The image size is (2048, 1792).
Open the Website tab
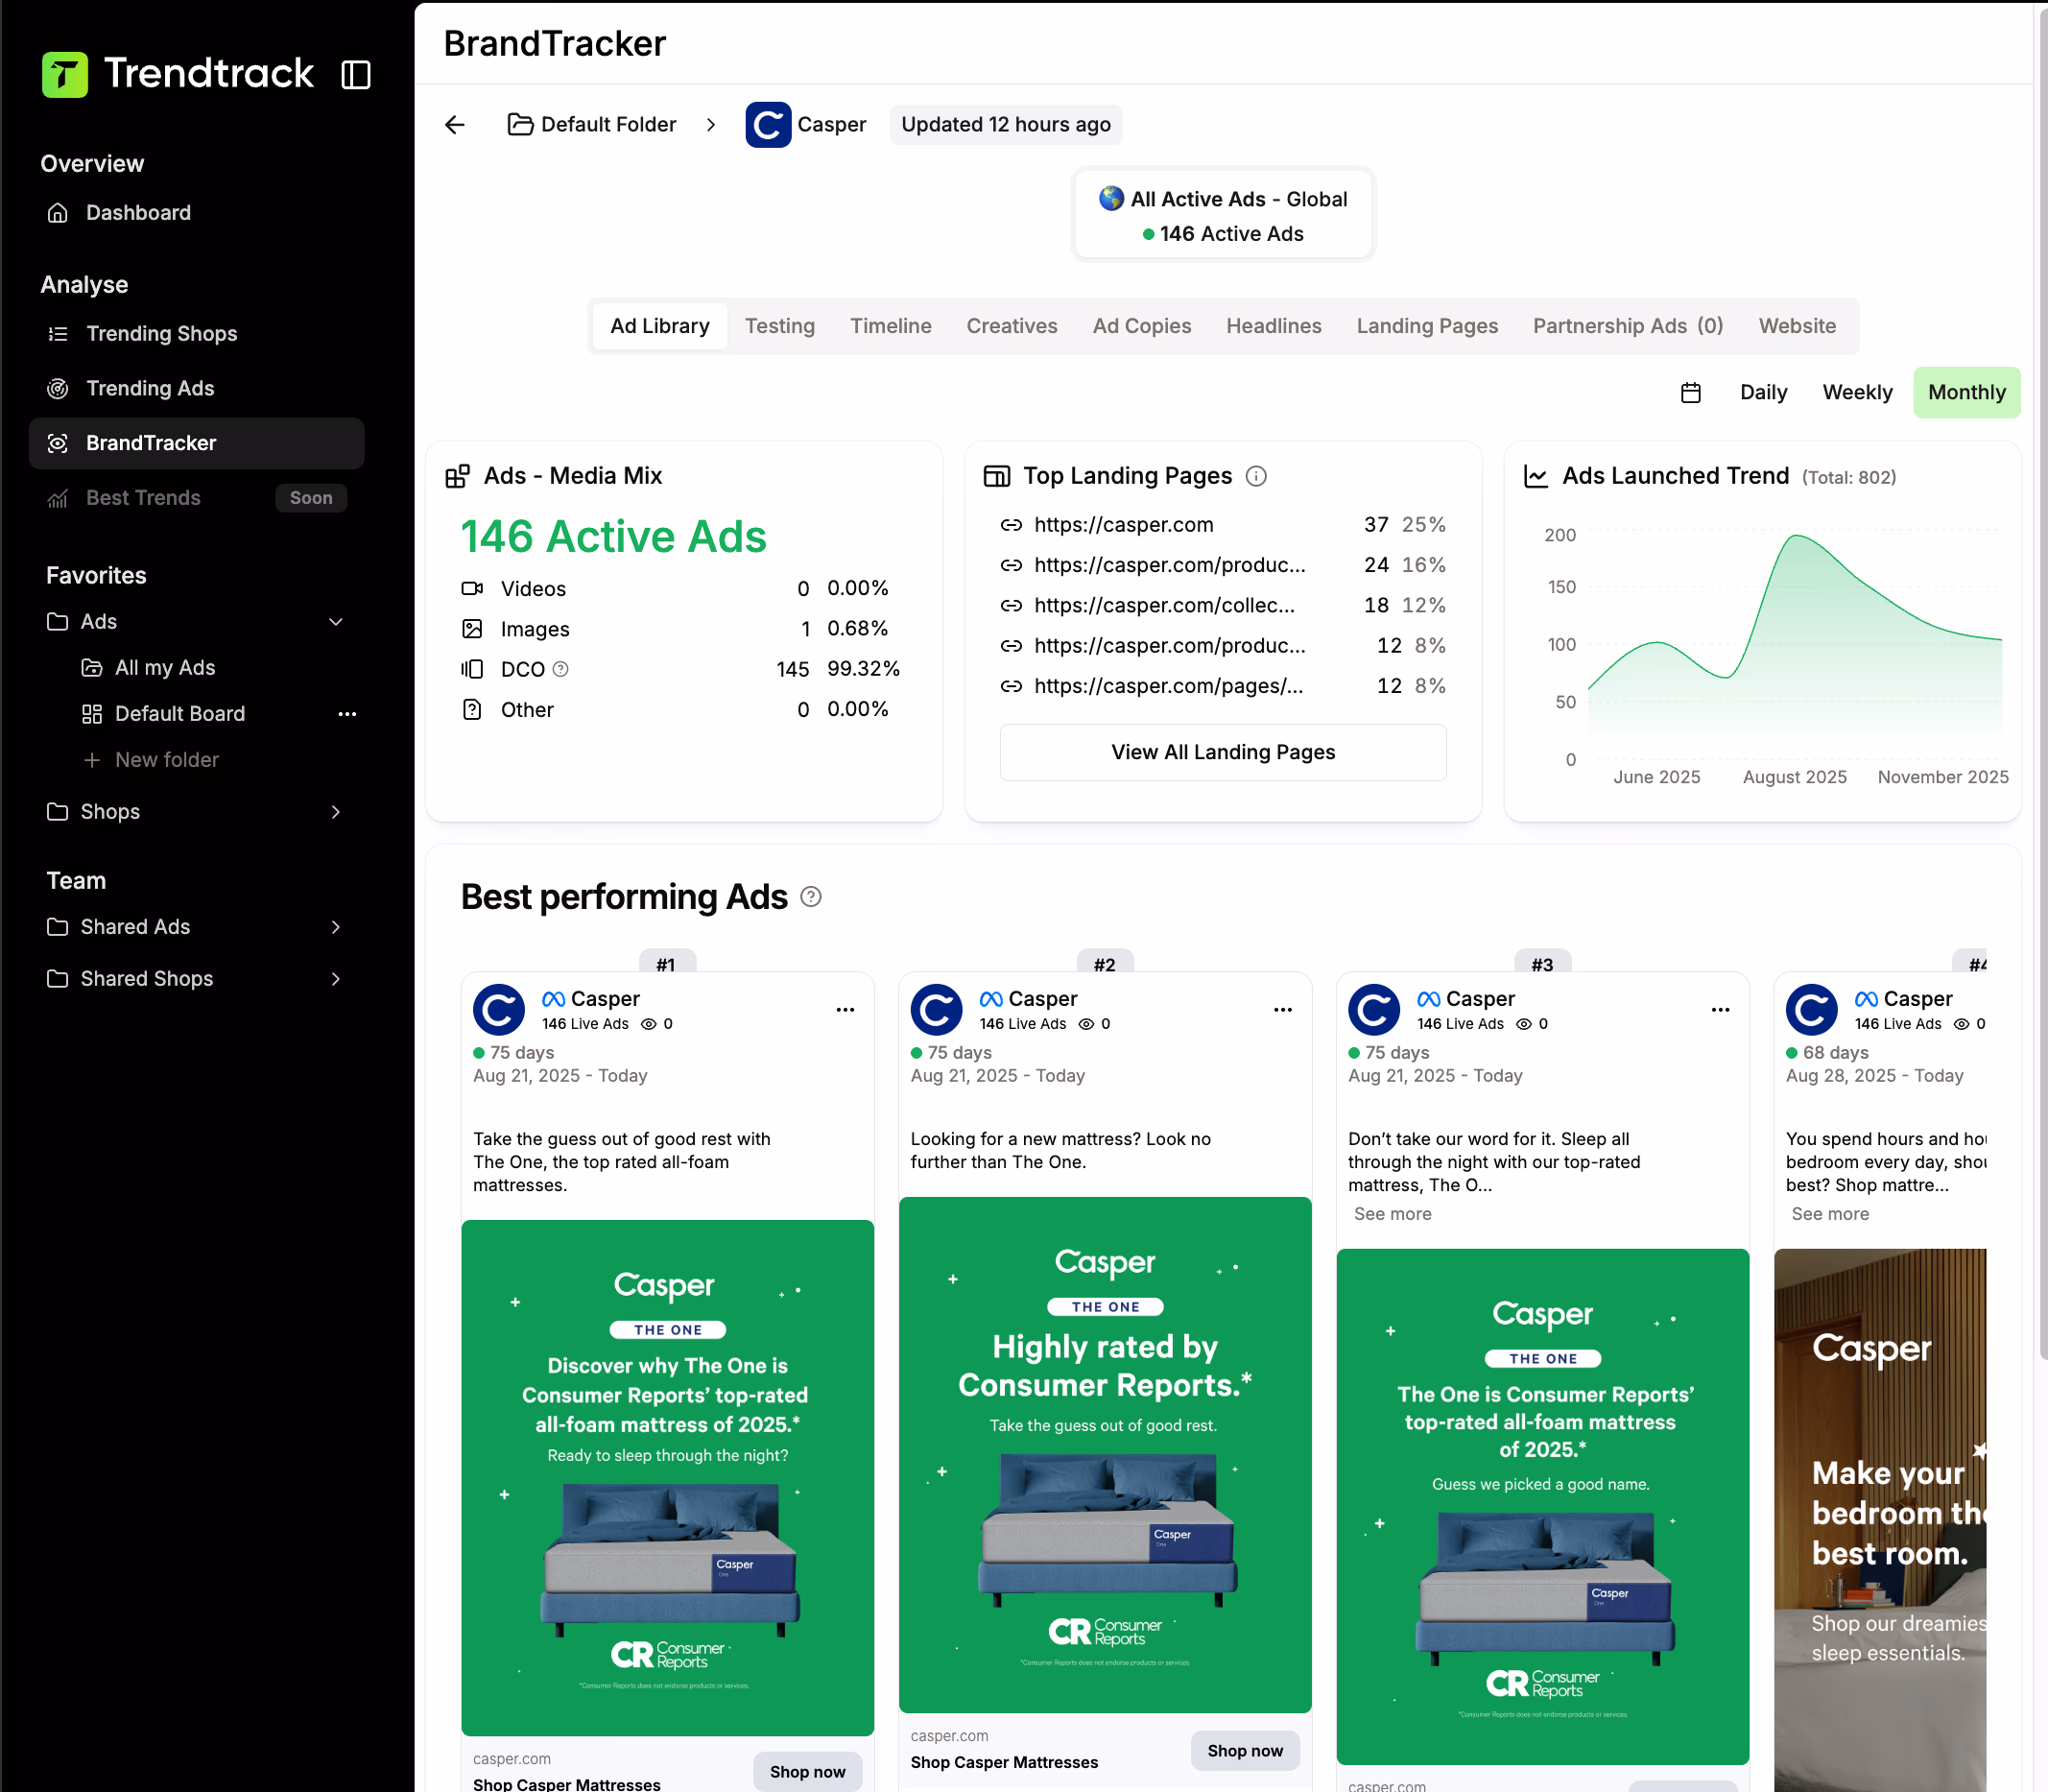click(x=1797, y=326)
